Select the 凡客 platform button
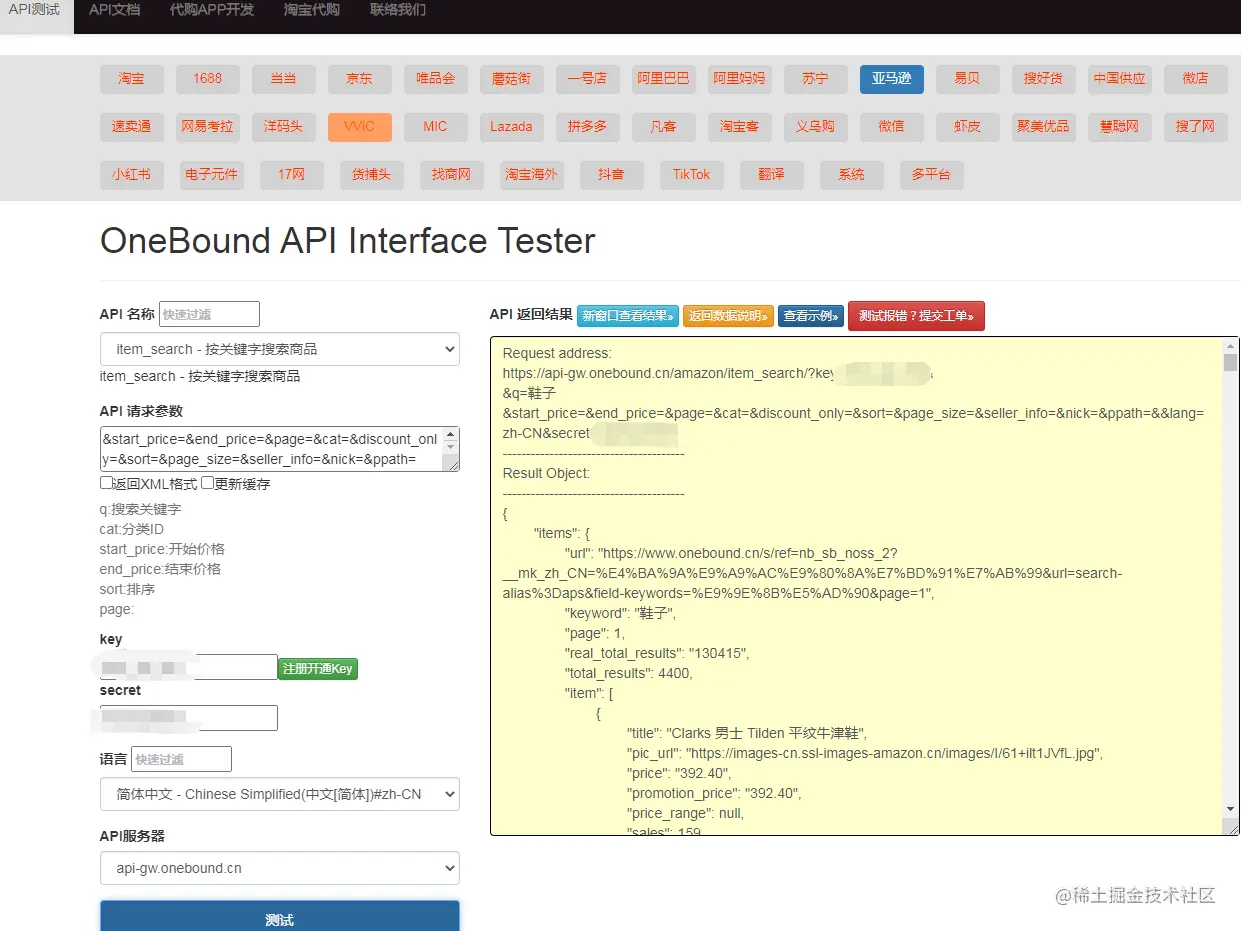The image size is (1241, 931). click(x=664, y=127)
